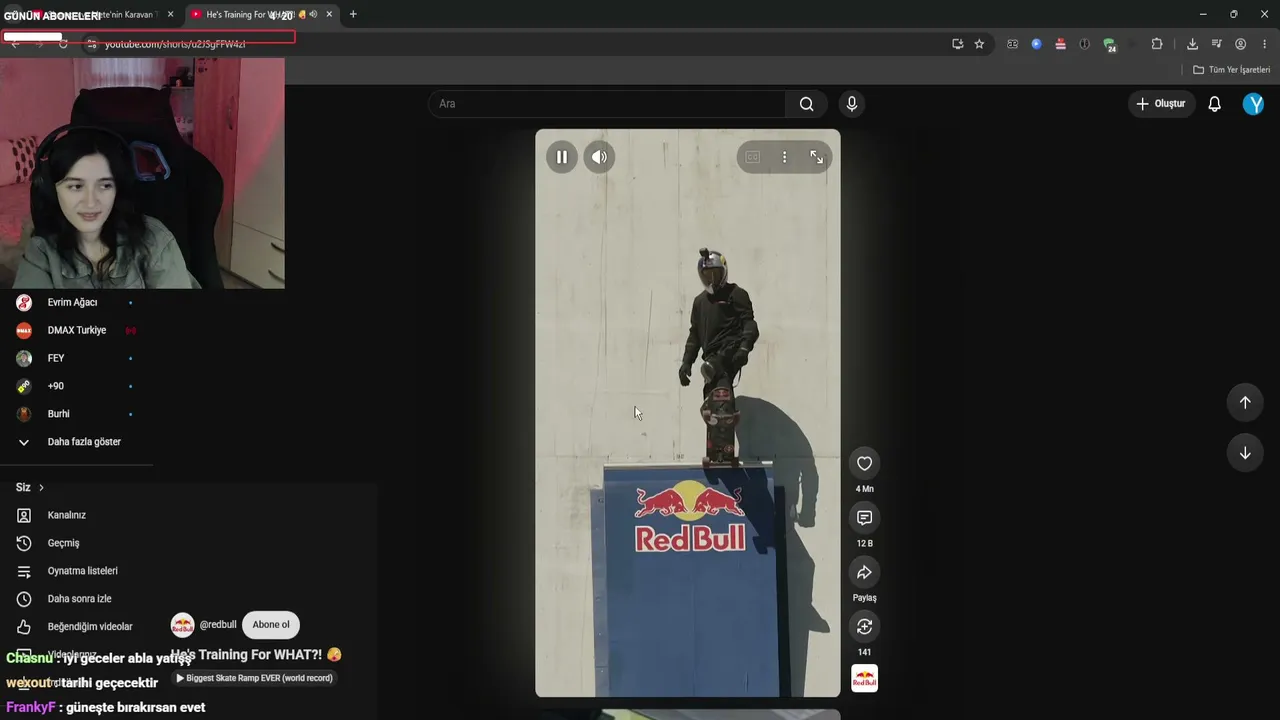The width and height of the screenshot is (1280, 720).
Task: Open FEY subscription channel
Action: point(76,358)
